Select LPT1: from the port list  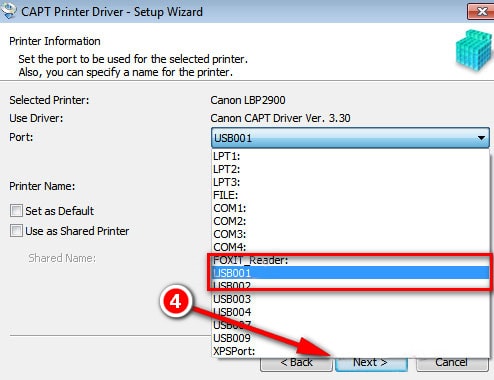350,156
